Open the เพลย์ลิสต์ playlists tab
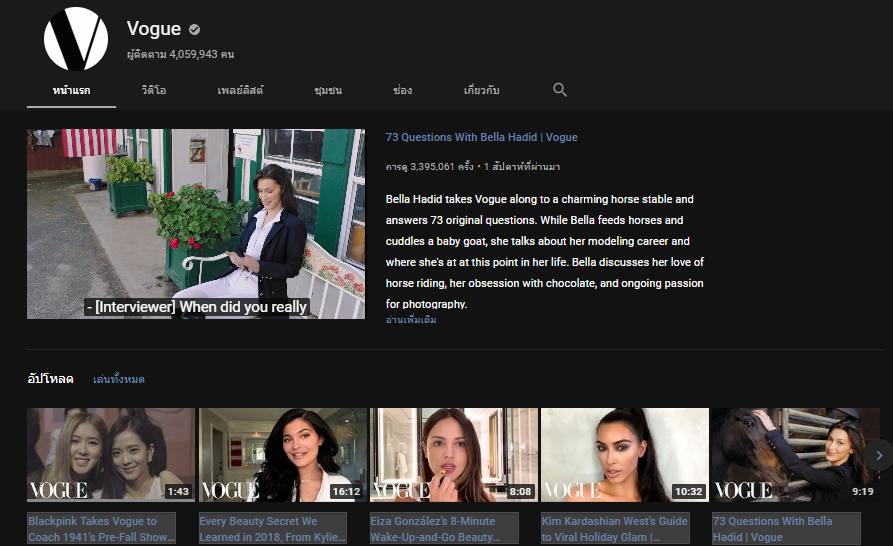This screenshot has width=893, height=546. point(240,90)
